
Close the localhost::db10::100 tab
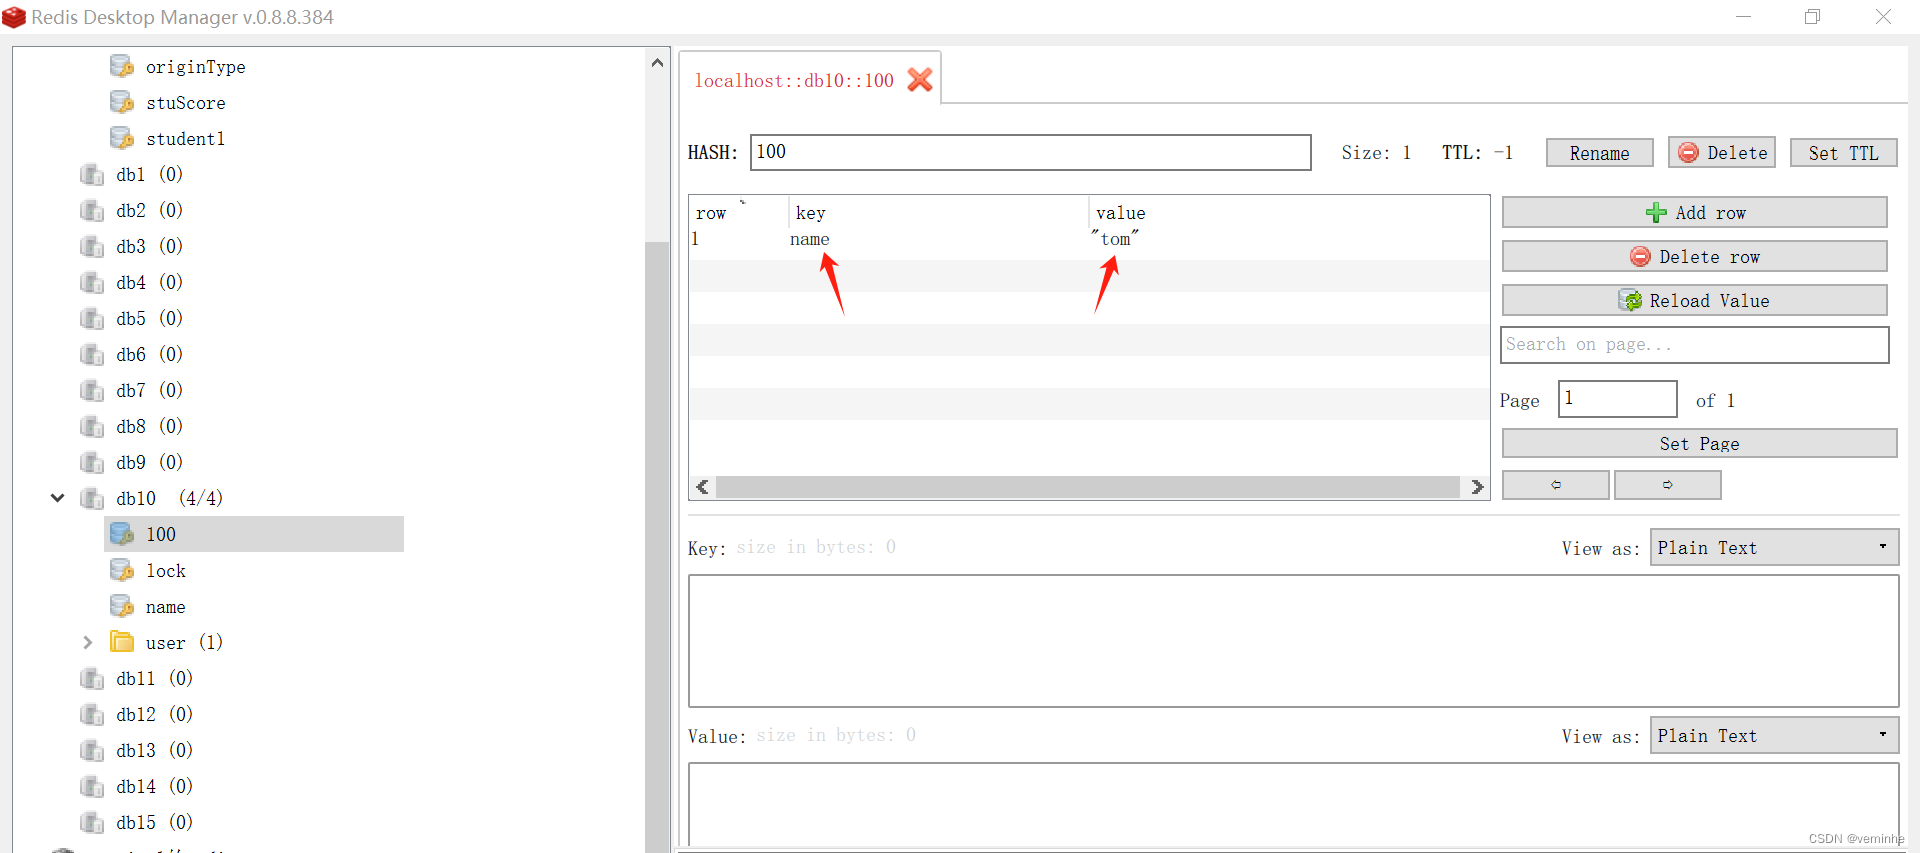pos(920,80)
